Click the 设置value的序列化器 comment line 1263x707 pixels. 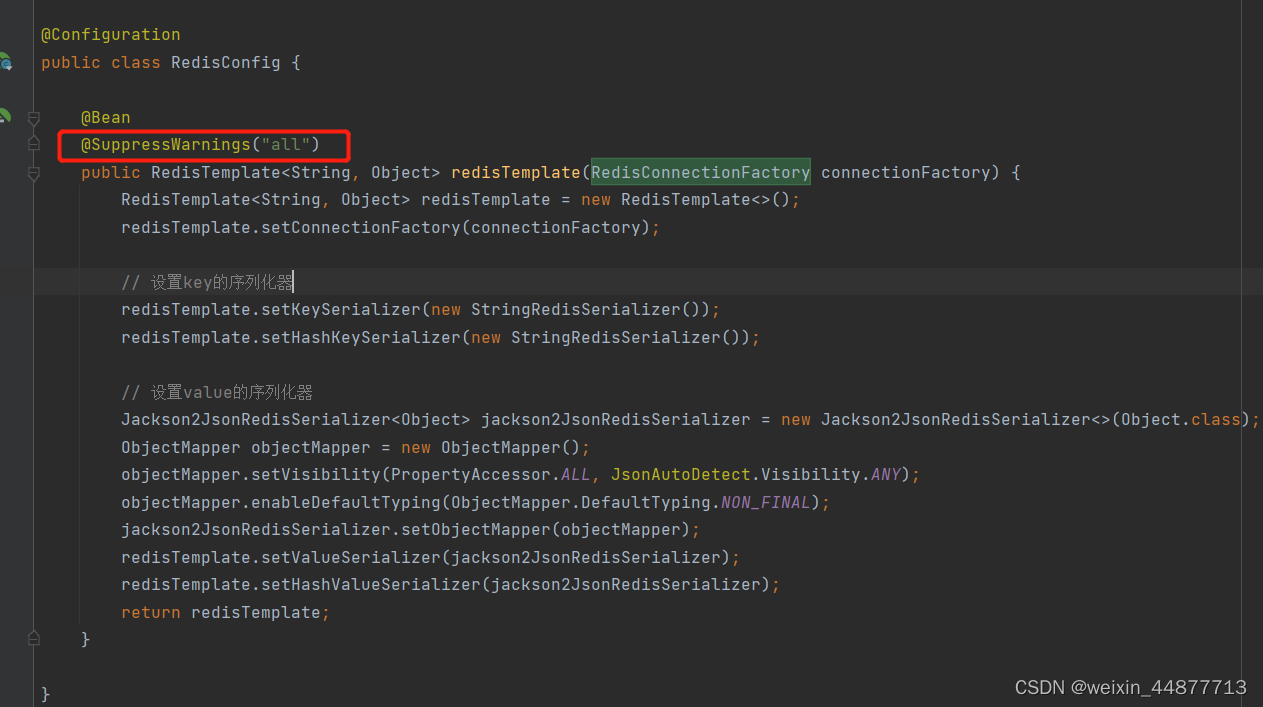215,391
